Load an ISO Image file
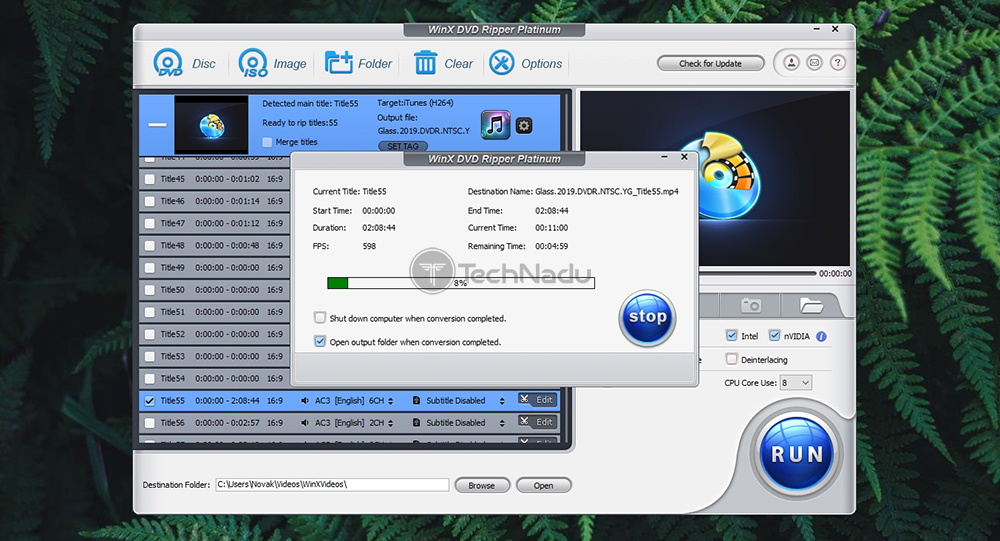Viewport: 1000px width, 541px height. (272, 63)
